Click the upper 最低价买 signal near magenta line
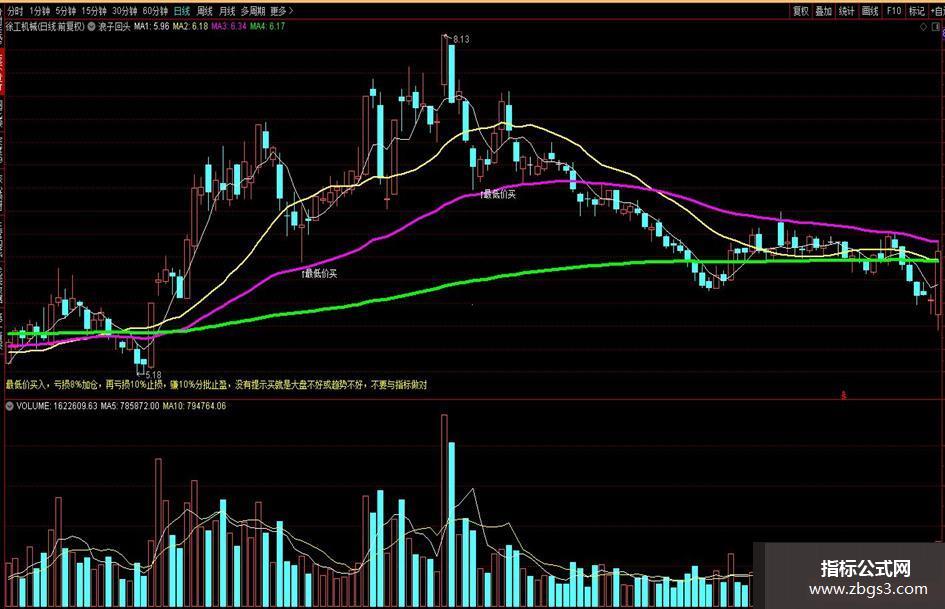The height and width of the screenshot is (609, 945). [x=498, y=194]
